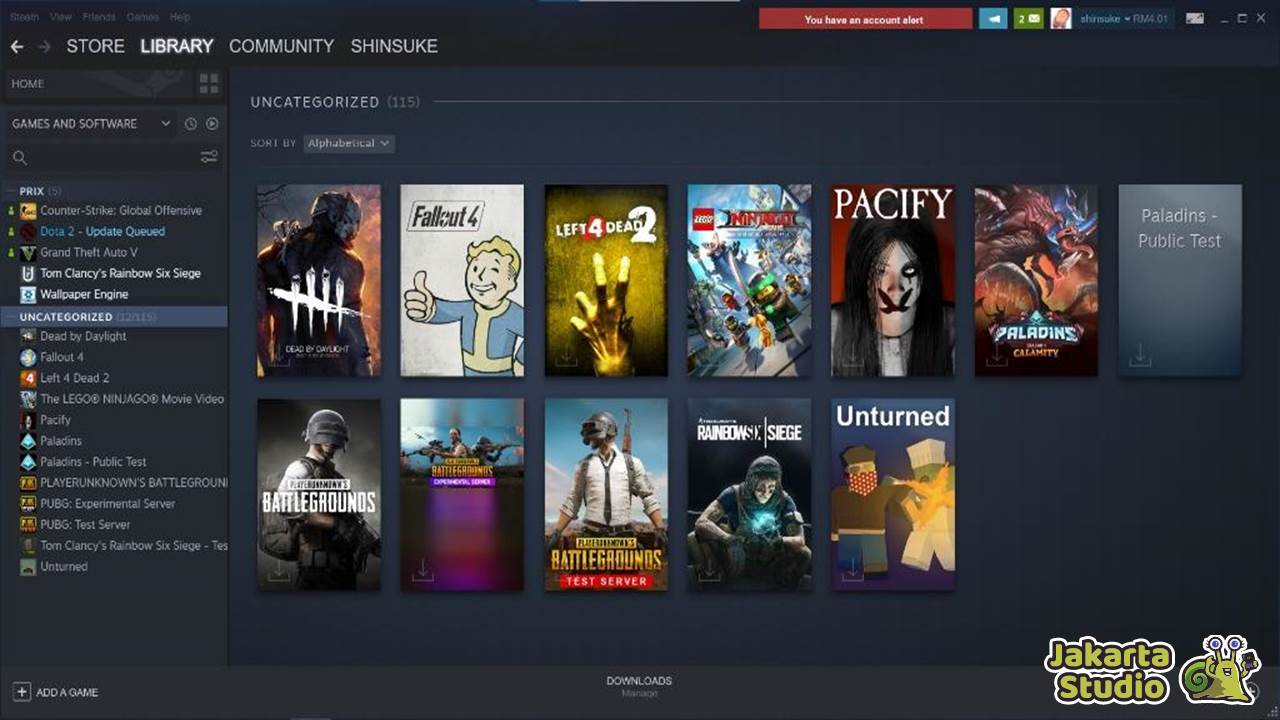The height and width of the screenshot is (720, 1280).
Task: Click the account alert red banner
Action: point(865,19)
